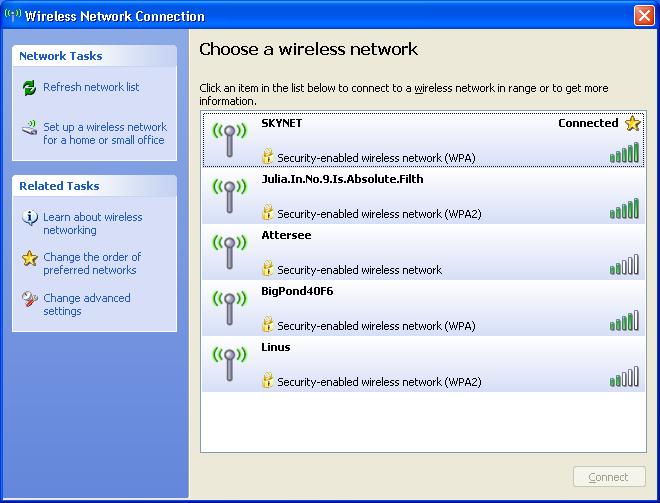Click the antenna icon for Julia.In.No.9.Is.Absolute.Filth
The height and width of the screenshot is (503, 660).
point(229,195)
